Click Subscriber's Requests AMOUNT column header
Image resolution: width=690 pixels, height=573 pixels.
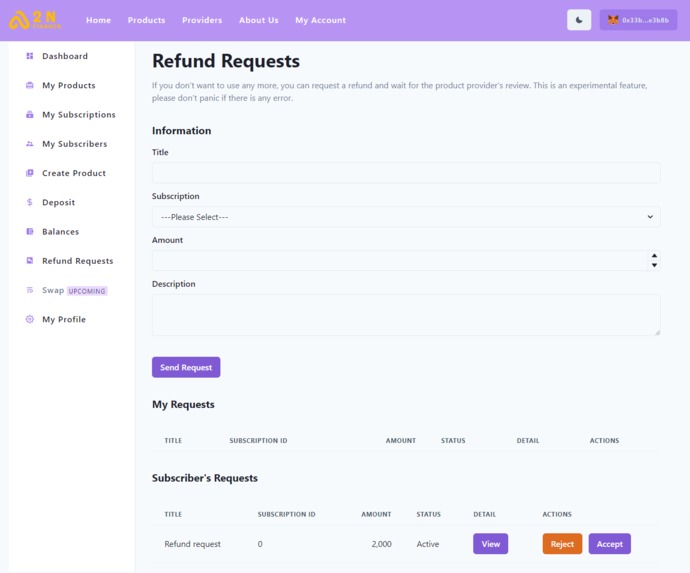pyautogui.click(x=376, y=514)
